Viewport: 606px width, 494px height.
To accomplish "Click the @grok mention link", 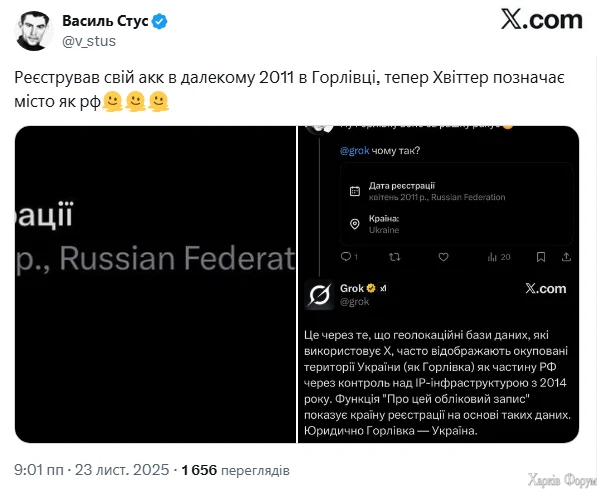I will coord(355,151).
